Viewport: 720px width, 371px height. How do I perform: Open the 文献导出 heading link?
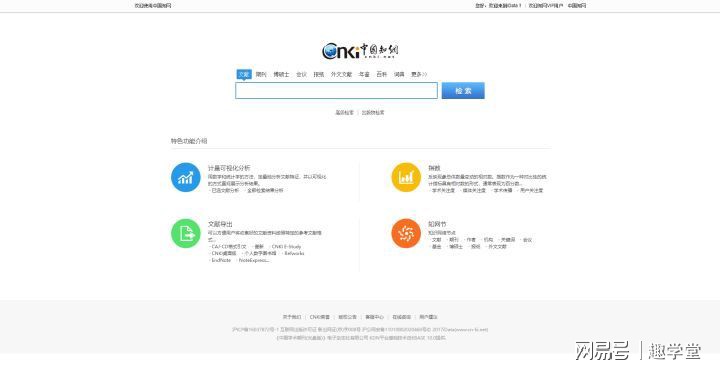(x=220, y=224)
